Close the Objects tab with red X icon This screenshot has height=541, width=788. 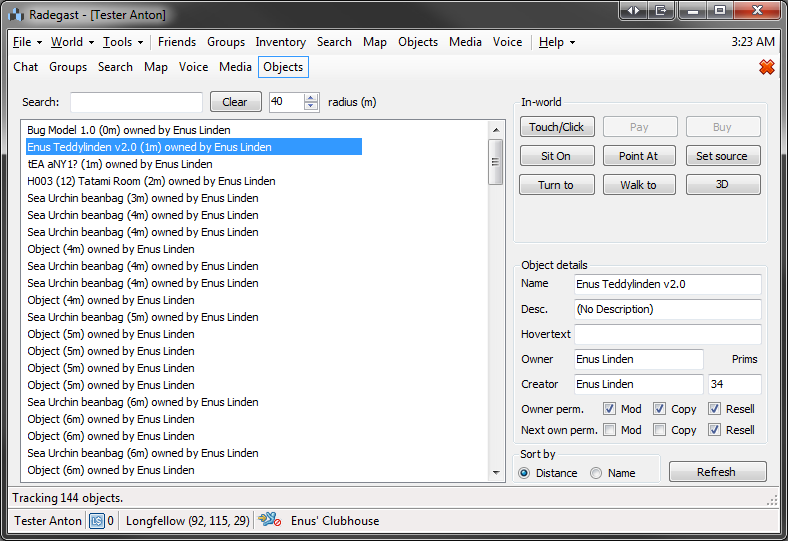coord(766,67)
